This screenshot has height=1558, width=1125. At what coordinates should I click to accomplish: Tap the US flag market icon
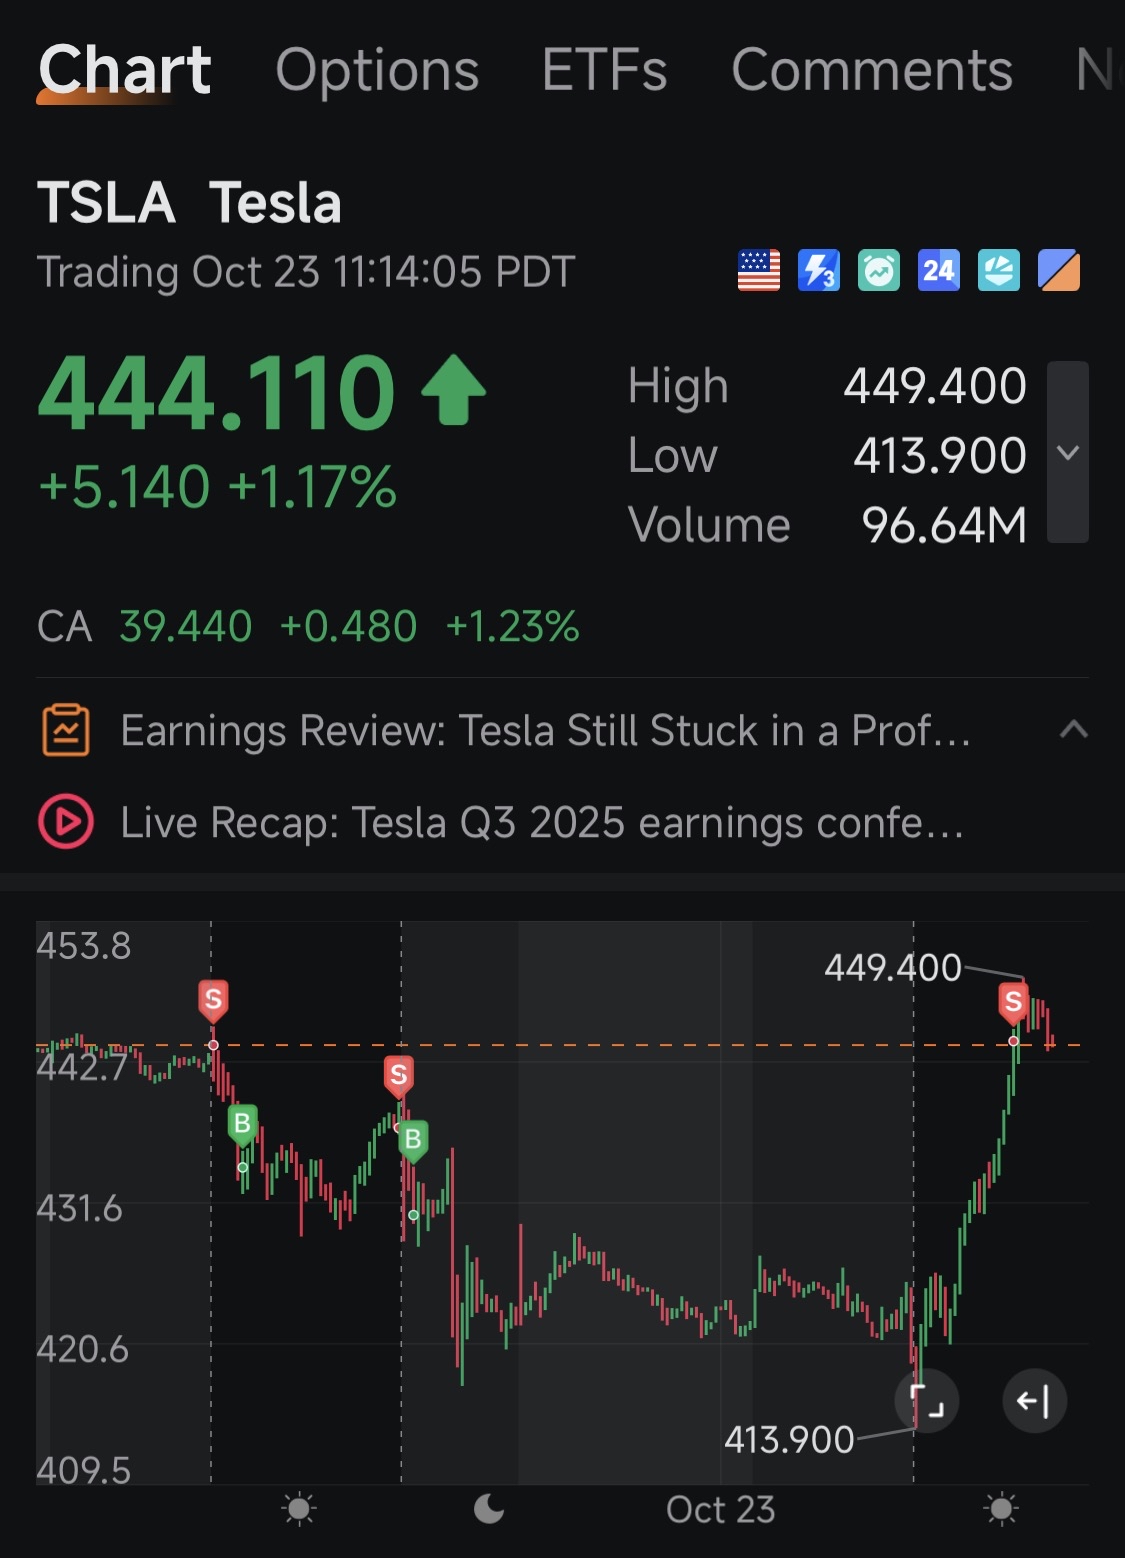759,271
